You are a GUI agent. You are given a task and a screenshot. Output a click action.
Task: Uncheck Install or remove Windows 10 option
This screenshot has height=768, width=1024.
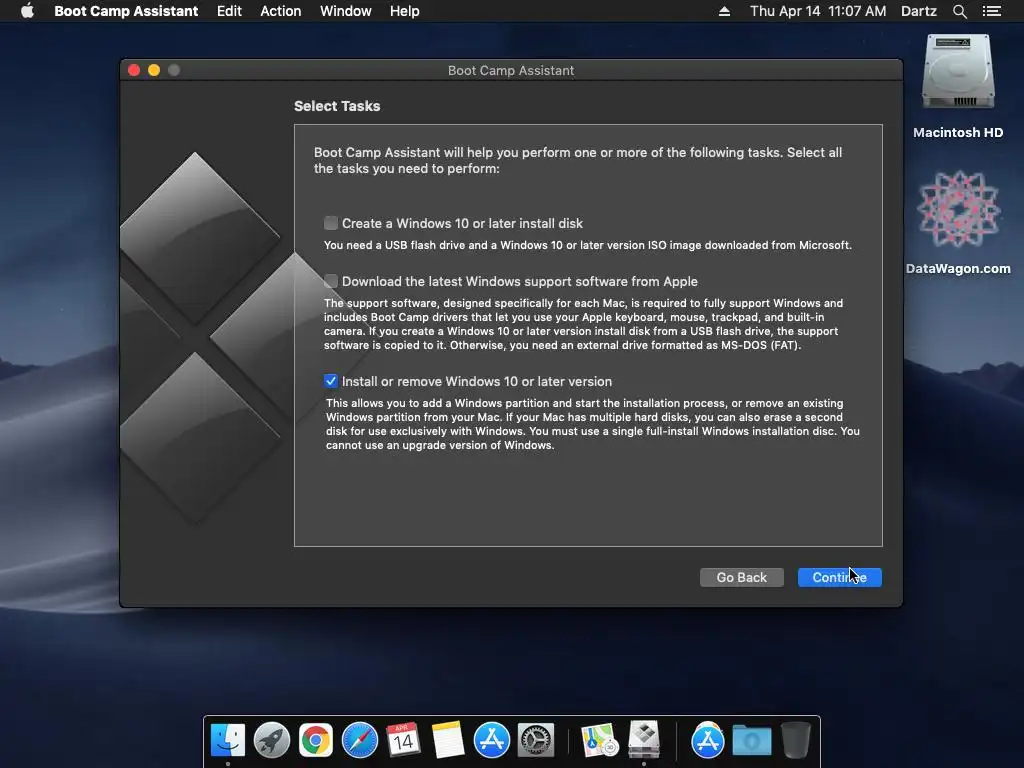pos(331,381)
